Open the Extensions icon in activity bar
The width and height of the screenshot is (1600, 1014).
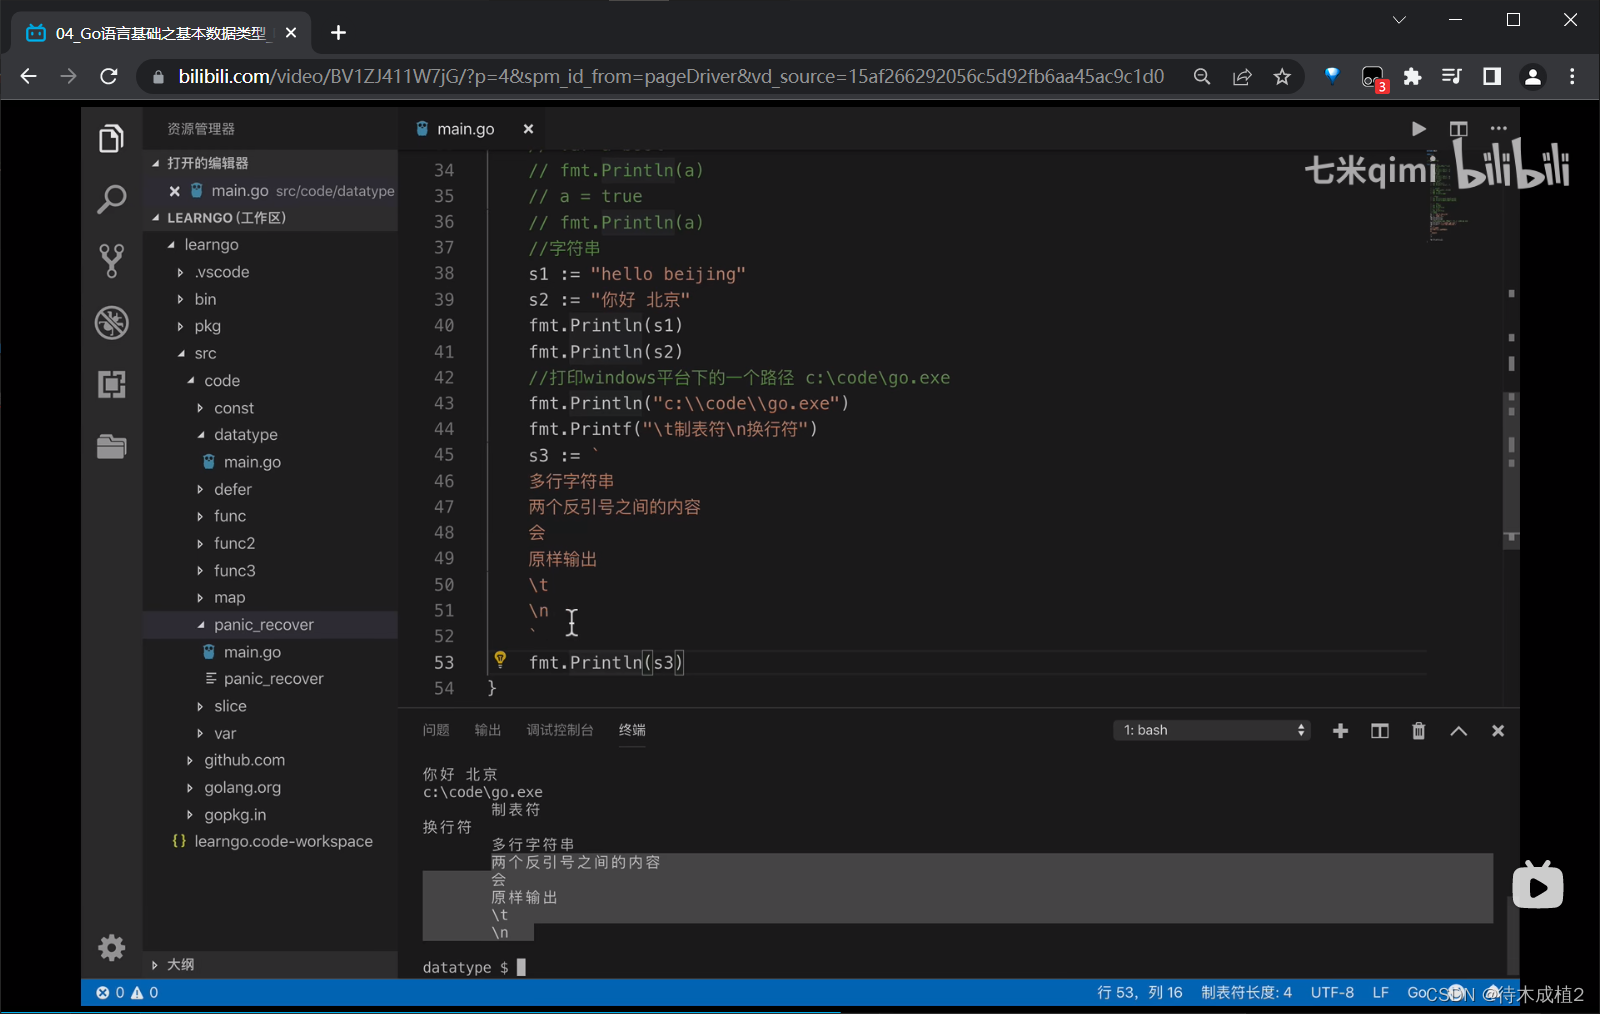(x=112, y=384)
